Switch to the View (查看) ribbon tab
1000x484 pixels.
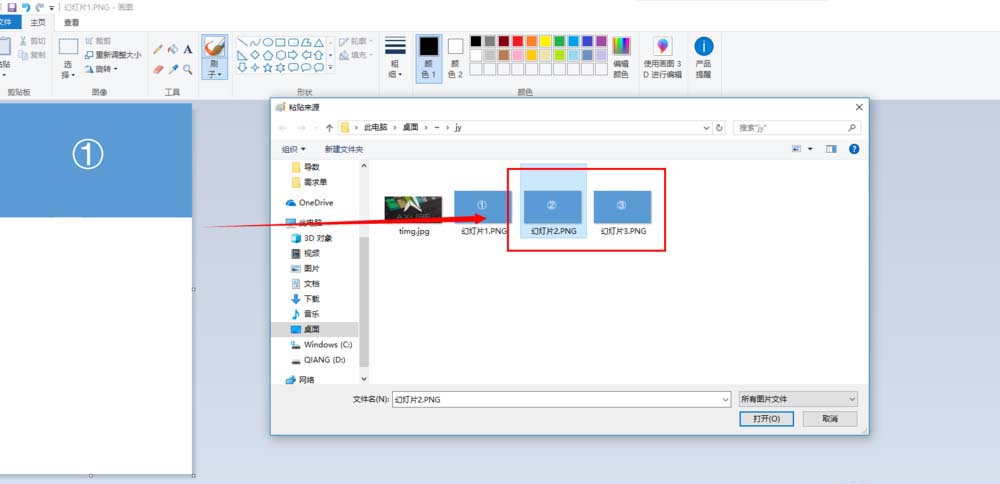coord(71,22)
